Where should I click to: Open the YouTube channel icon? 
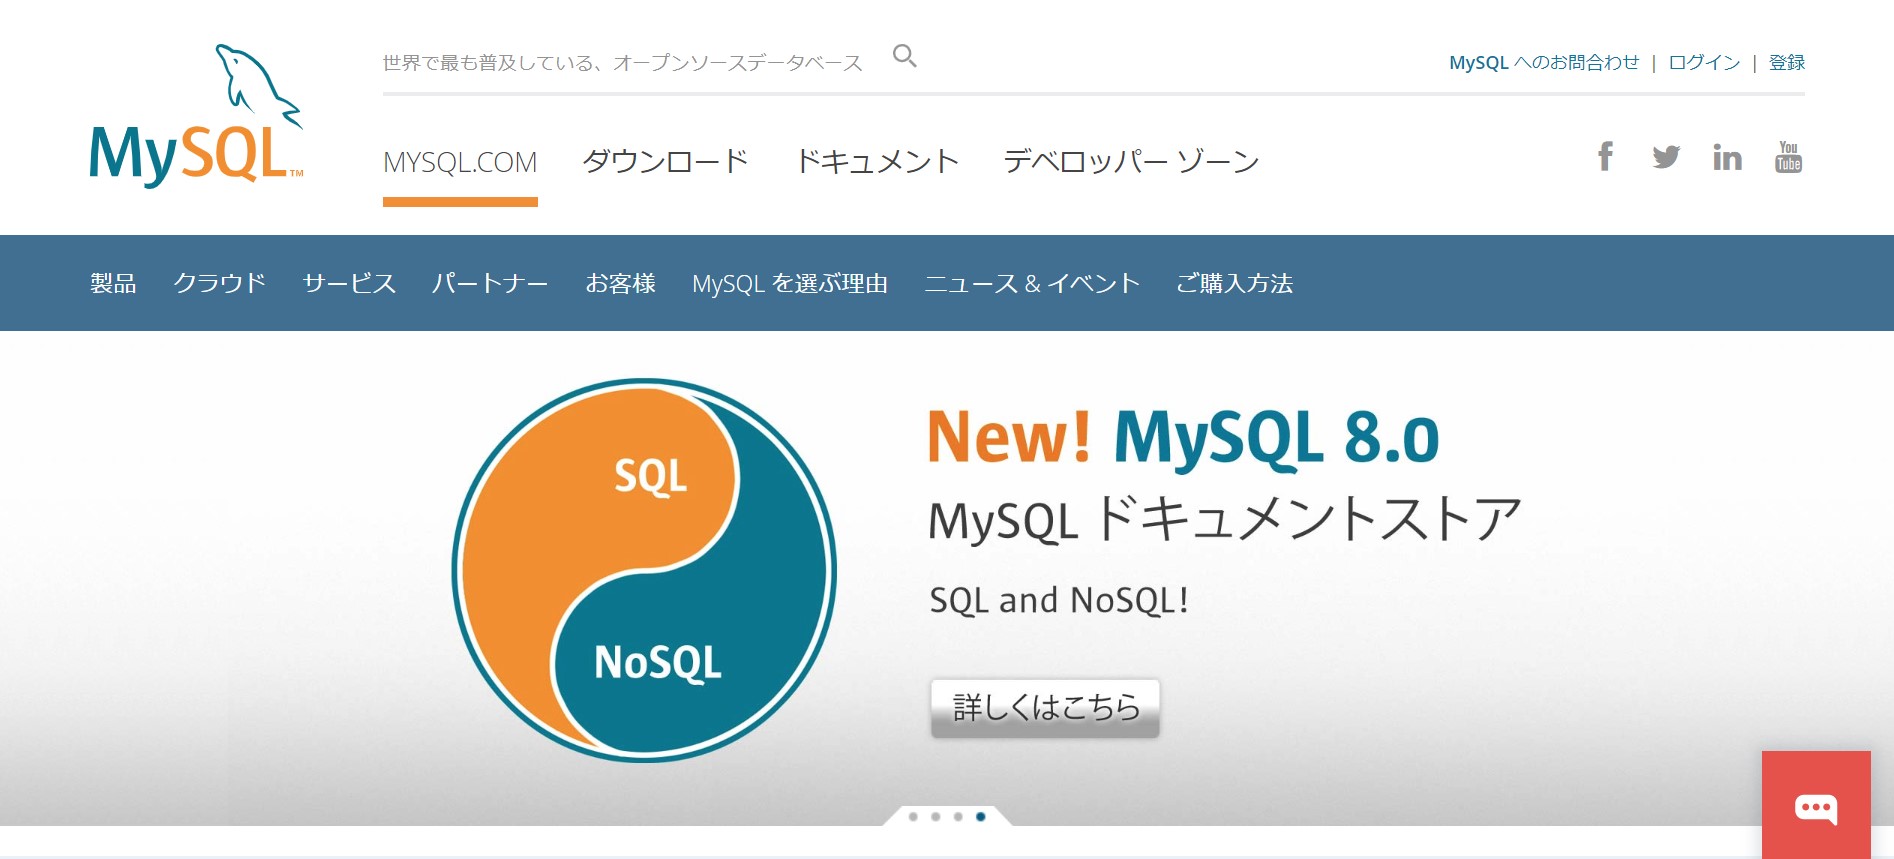coord(1788,157)
